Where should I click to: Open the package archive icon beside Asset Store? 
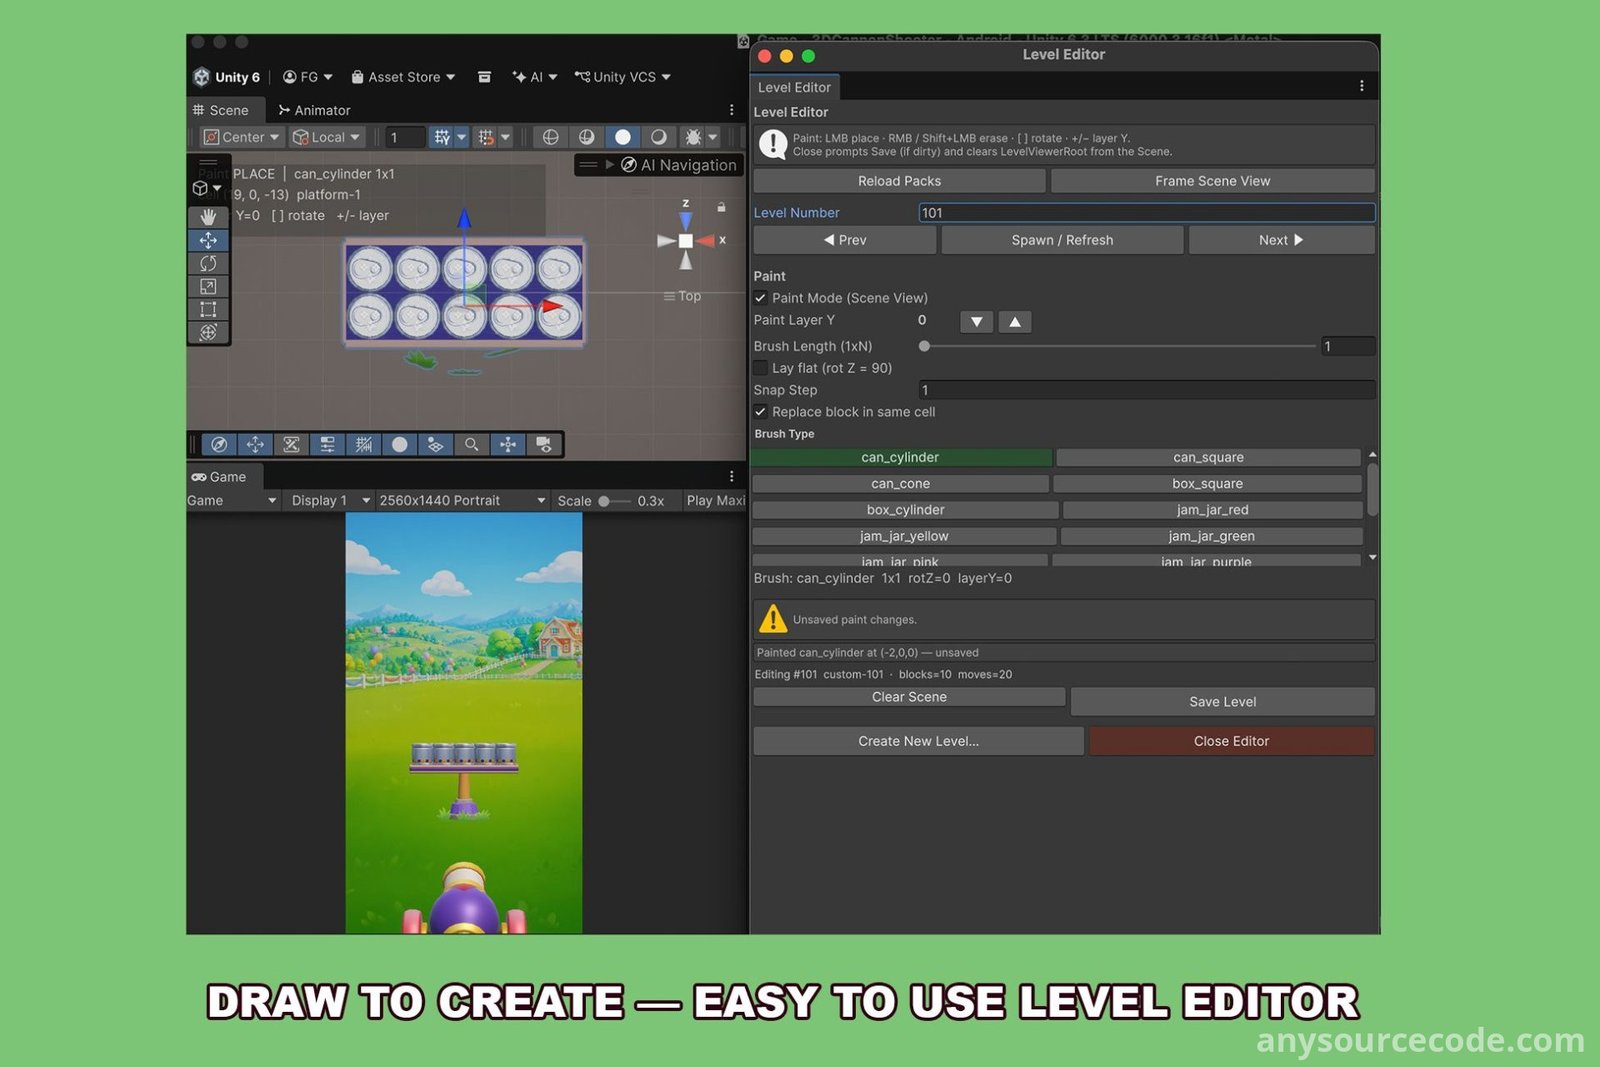pos(484,77)
